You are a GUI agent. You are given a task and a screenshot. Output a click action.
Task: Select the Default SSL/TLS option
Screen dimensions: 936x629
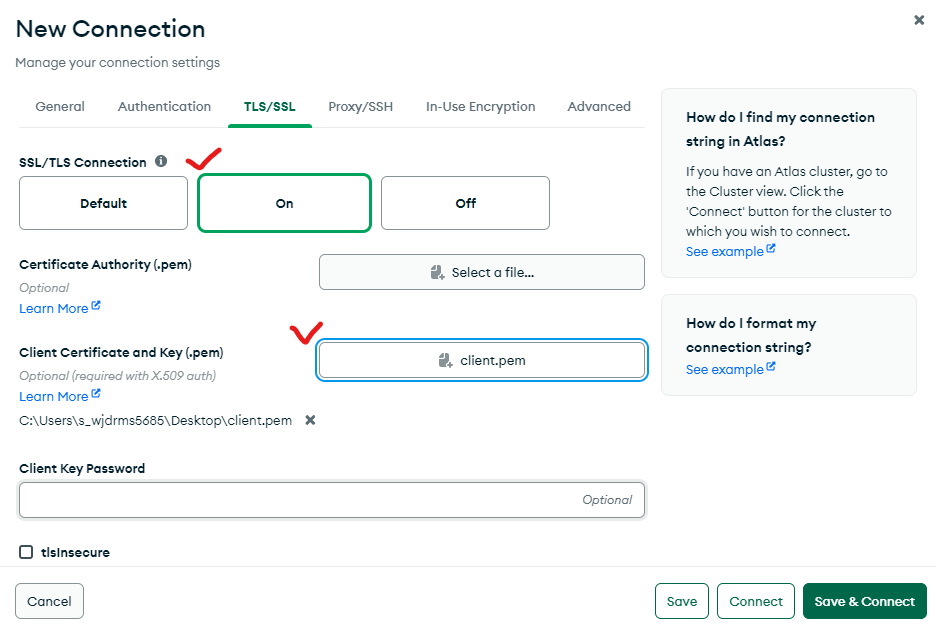click(103, 203)
